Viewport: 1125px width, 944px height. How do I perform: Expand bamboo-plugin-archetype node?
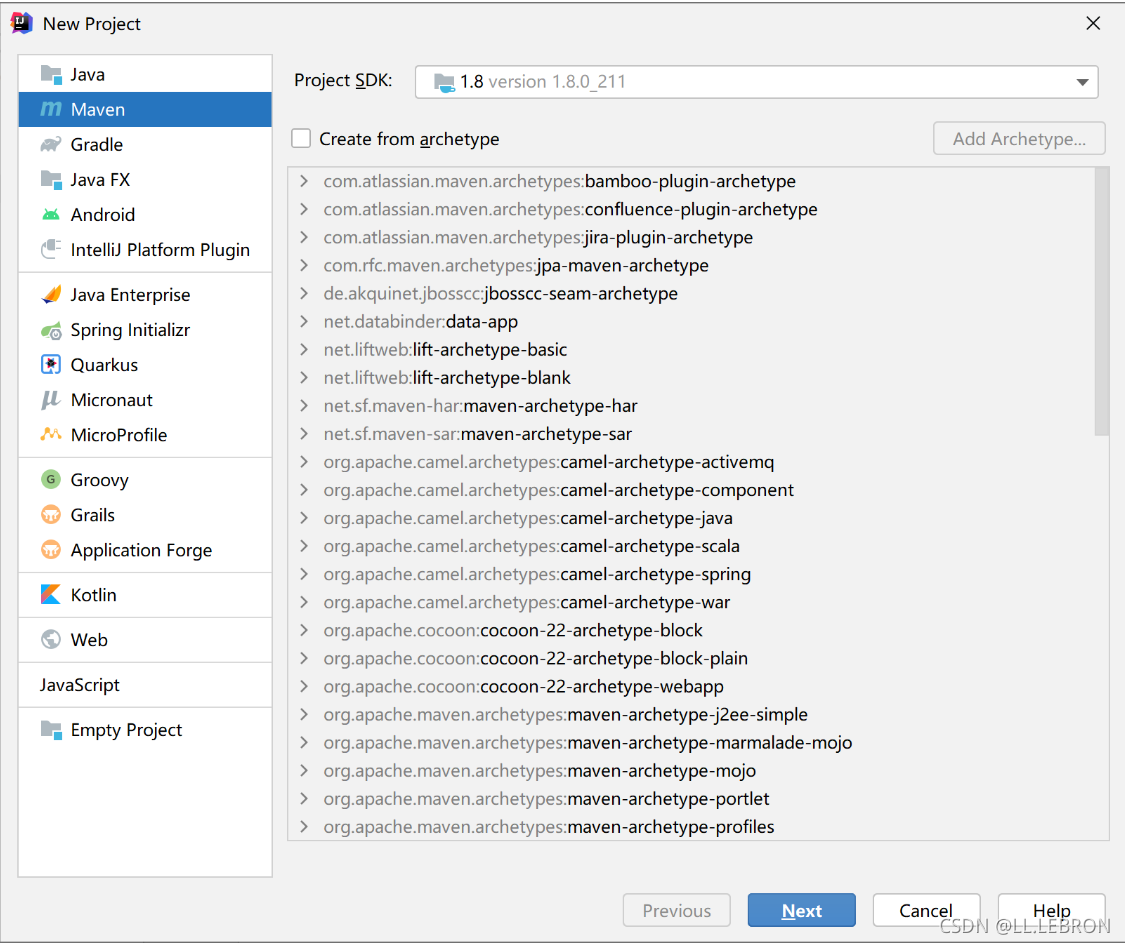pyautogui.click(x=304, y=181)
